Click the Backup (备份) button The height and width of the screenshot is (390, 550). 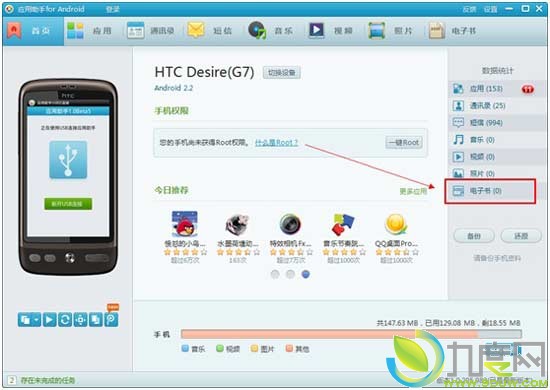pos(474,236)
